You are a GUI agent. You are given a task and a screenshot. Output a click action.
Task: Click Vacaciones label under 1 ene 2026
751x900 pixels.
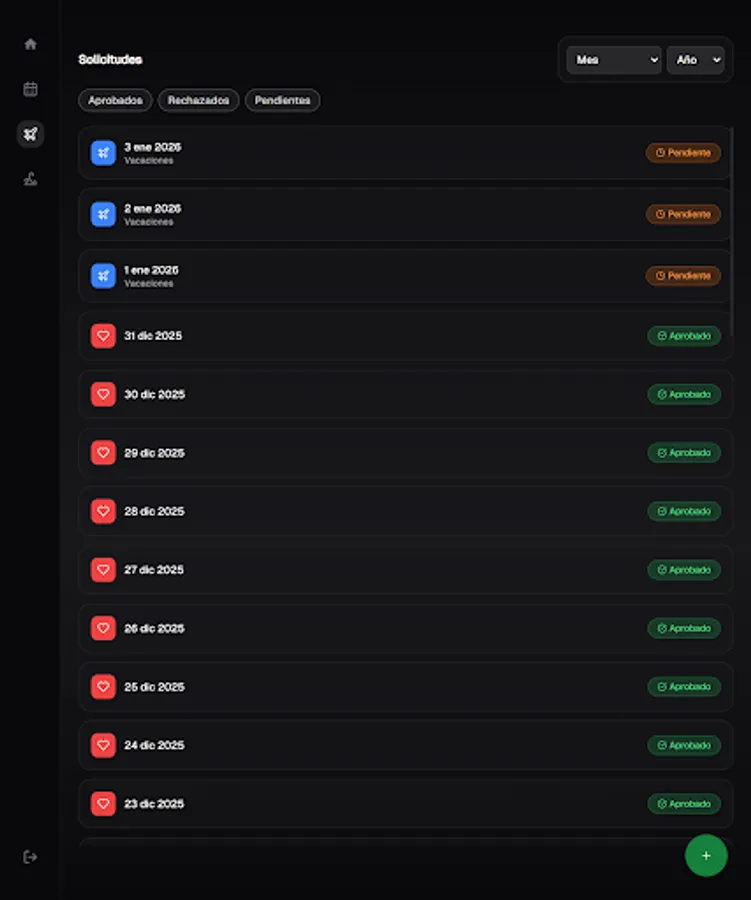tap(149, 284)
